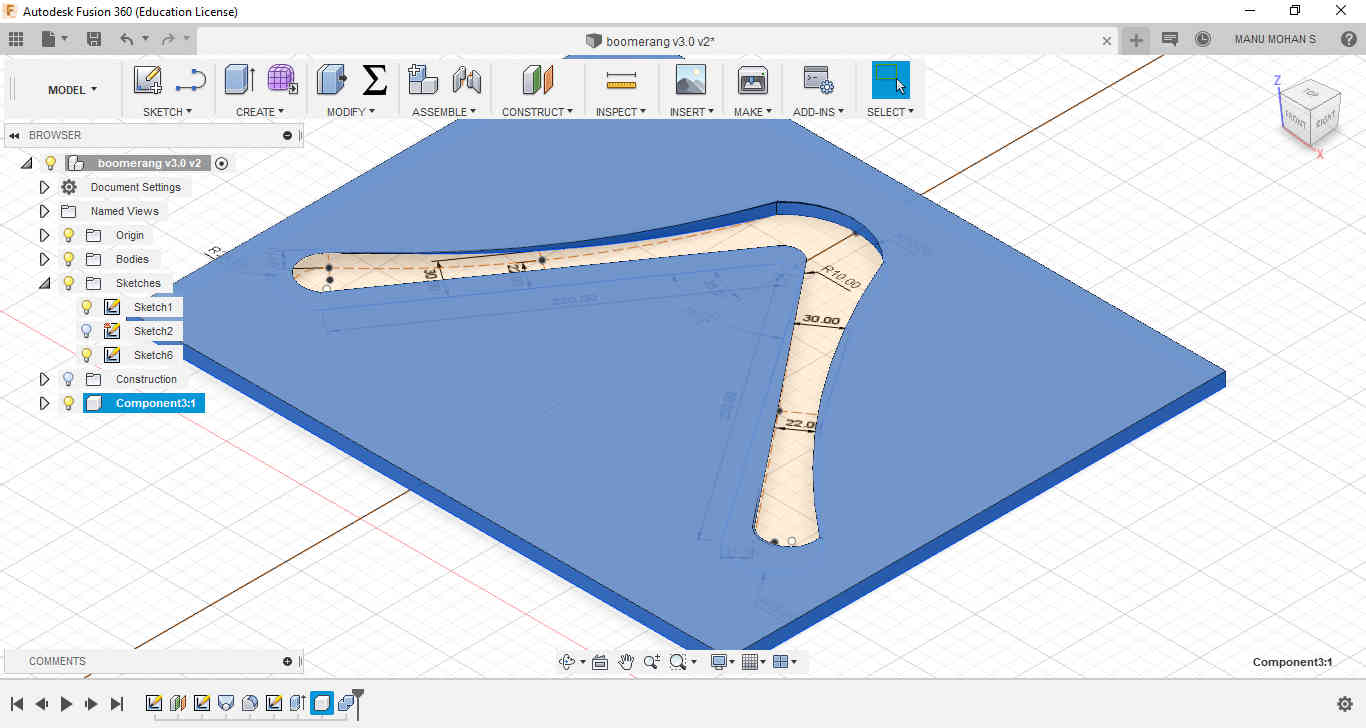Show Sketch2 using its light bulb
Viewport: 1366px width, 728px height.
click(87, 331)
